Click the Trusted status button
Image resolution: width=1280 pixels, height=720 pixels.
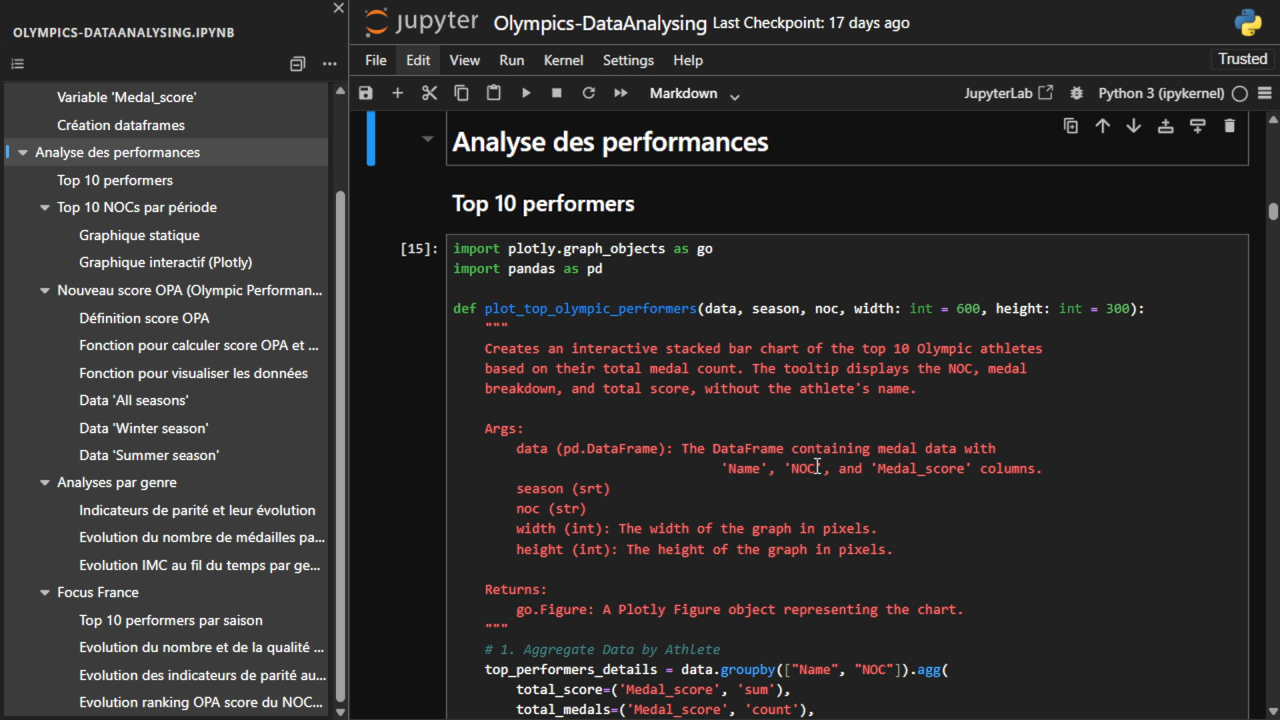[x=1242, y=58]
